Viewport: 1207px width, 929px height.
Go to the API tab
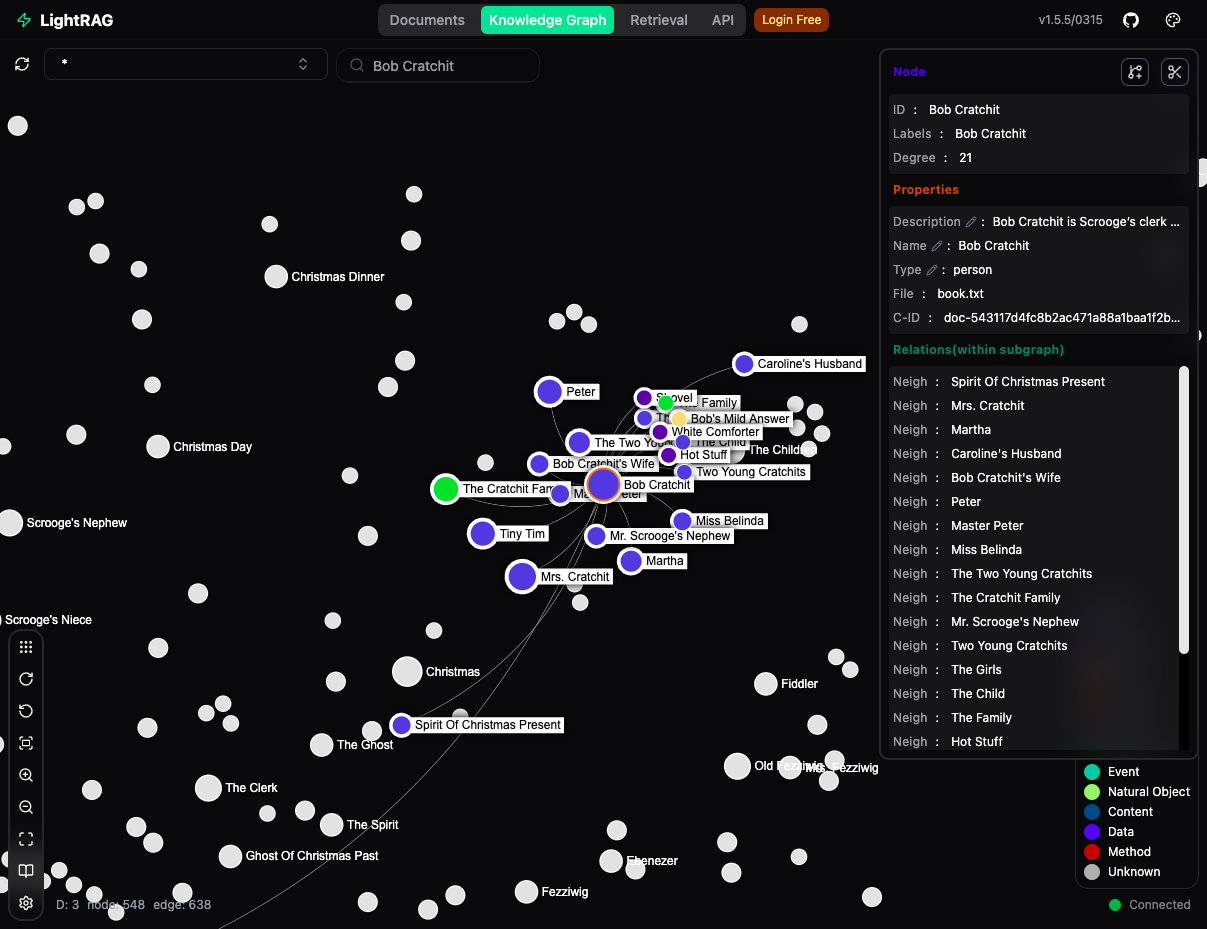pos(723,20)
